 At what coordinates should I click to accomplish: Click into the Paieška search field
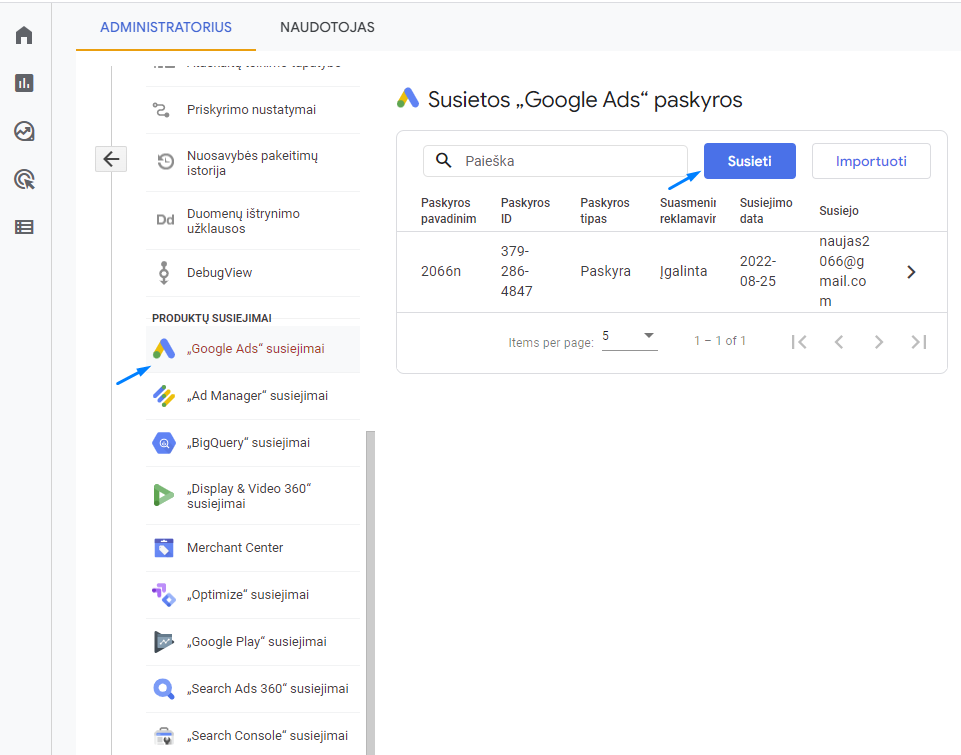[x=555, y=161]
